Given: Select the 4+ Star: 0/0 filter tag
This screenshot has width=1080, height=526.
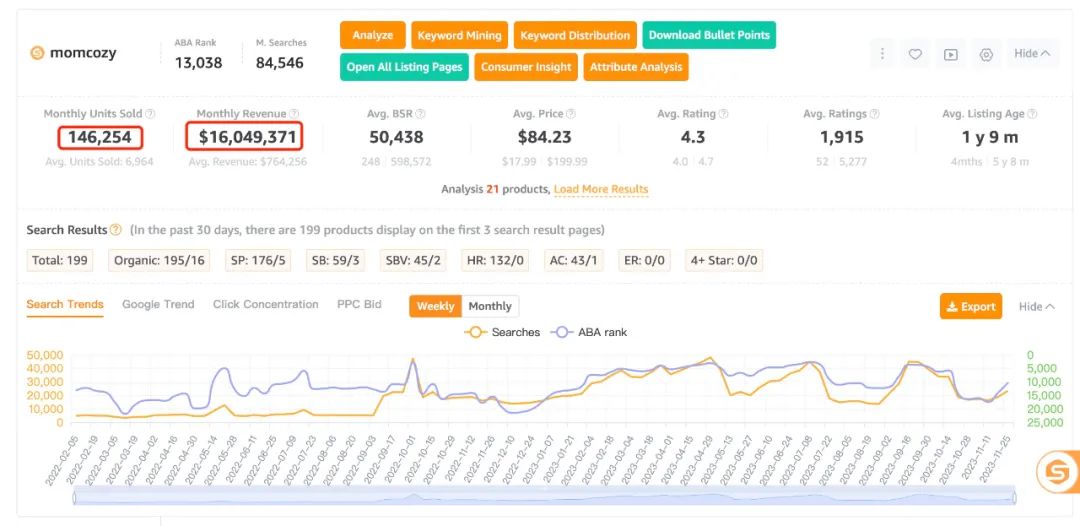Looking at the screenshot, I should [x=724, y=261].
